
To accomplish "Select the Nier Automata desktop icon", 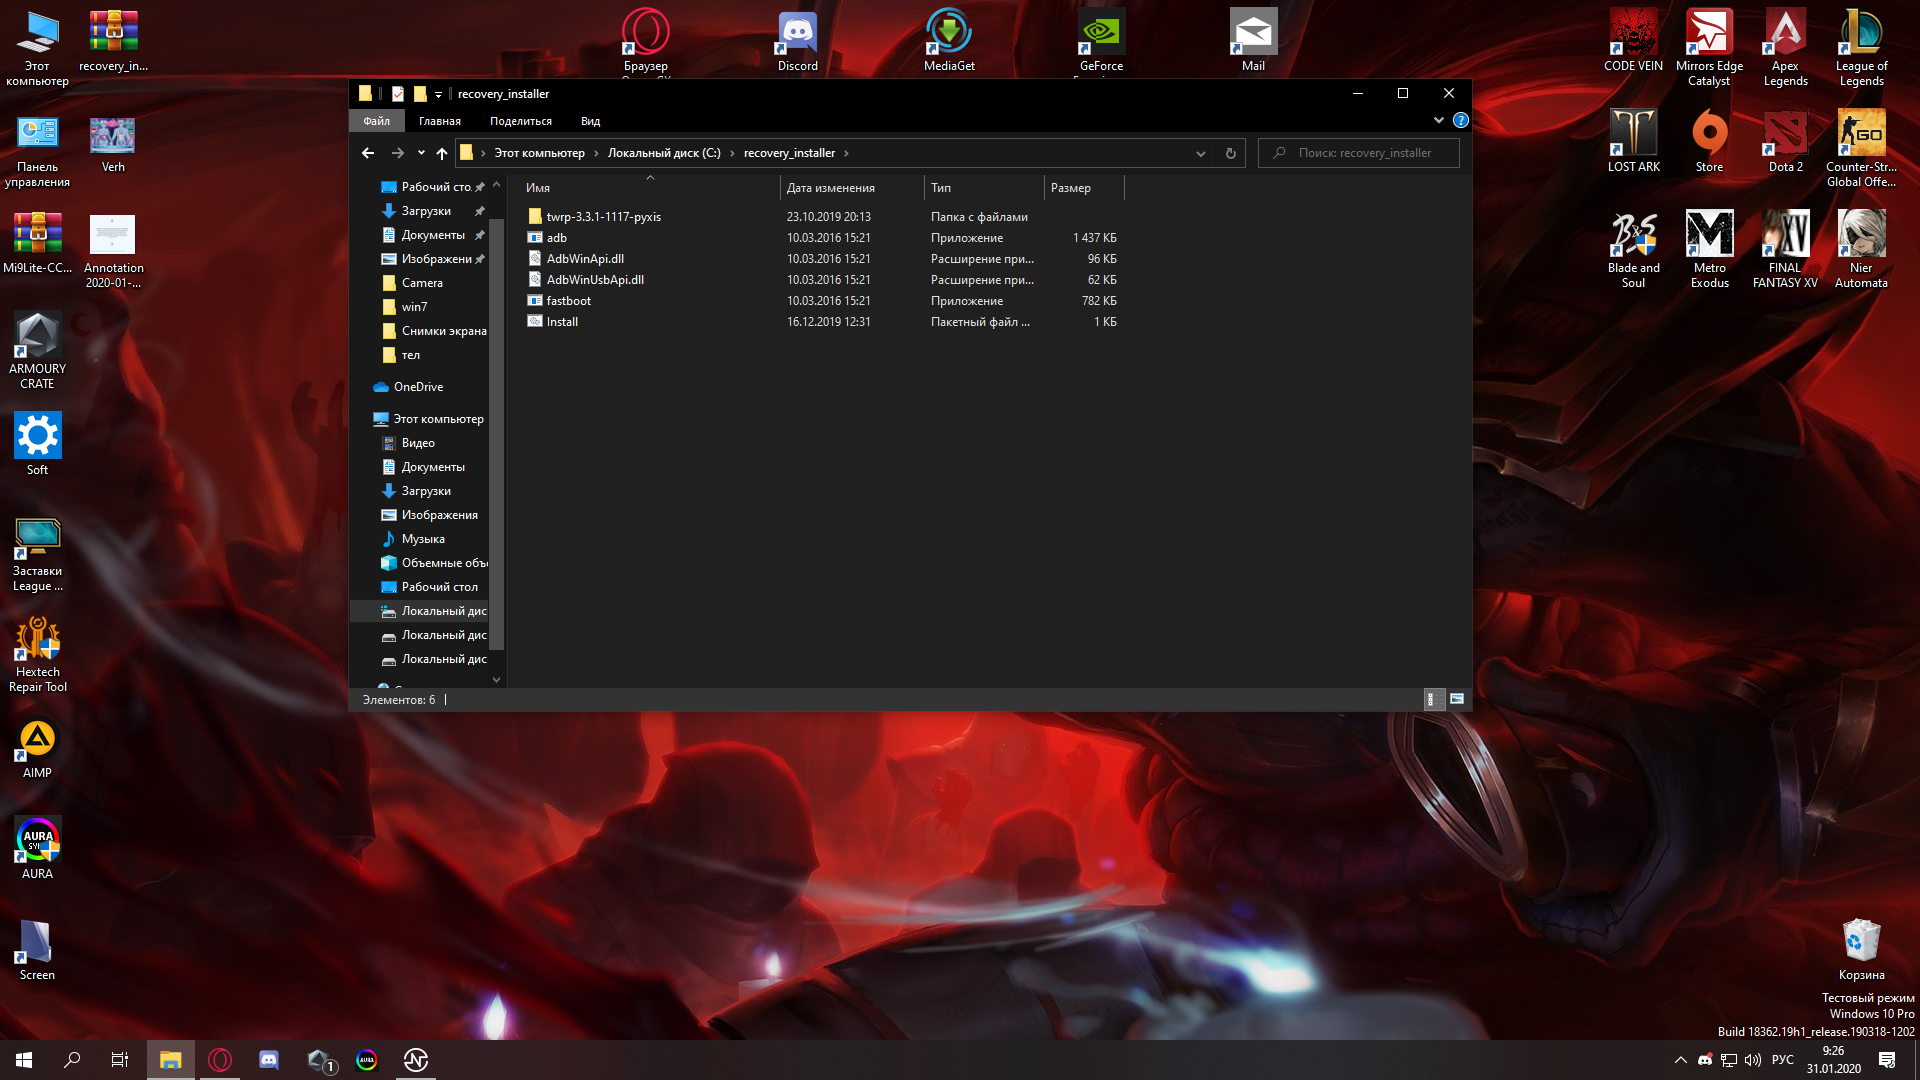I will pyautogui.click(x=1861, y=249).
